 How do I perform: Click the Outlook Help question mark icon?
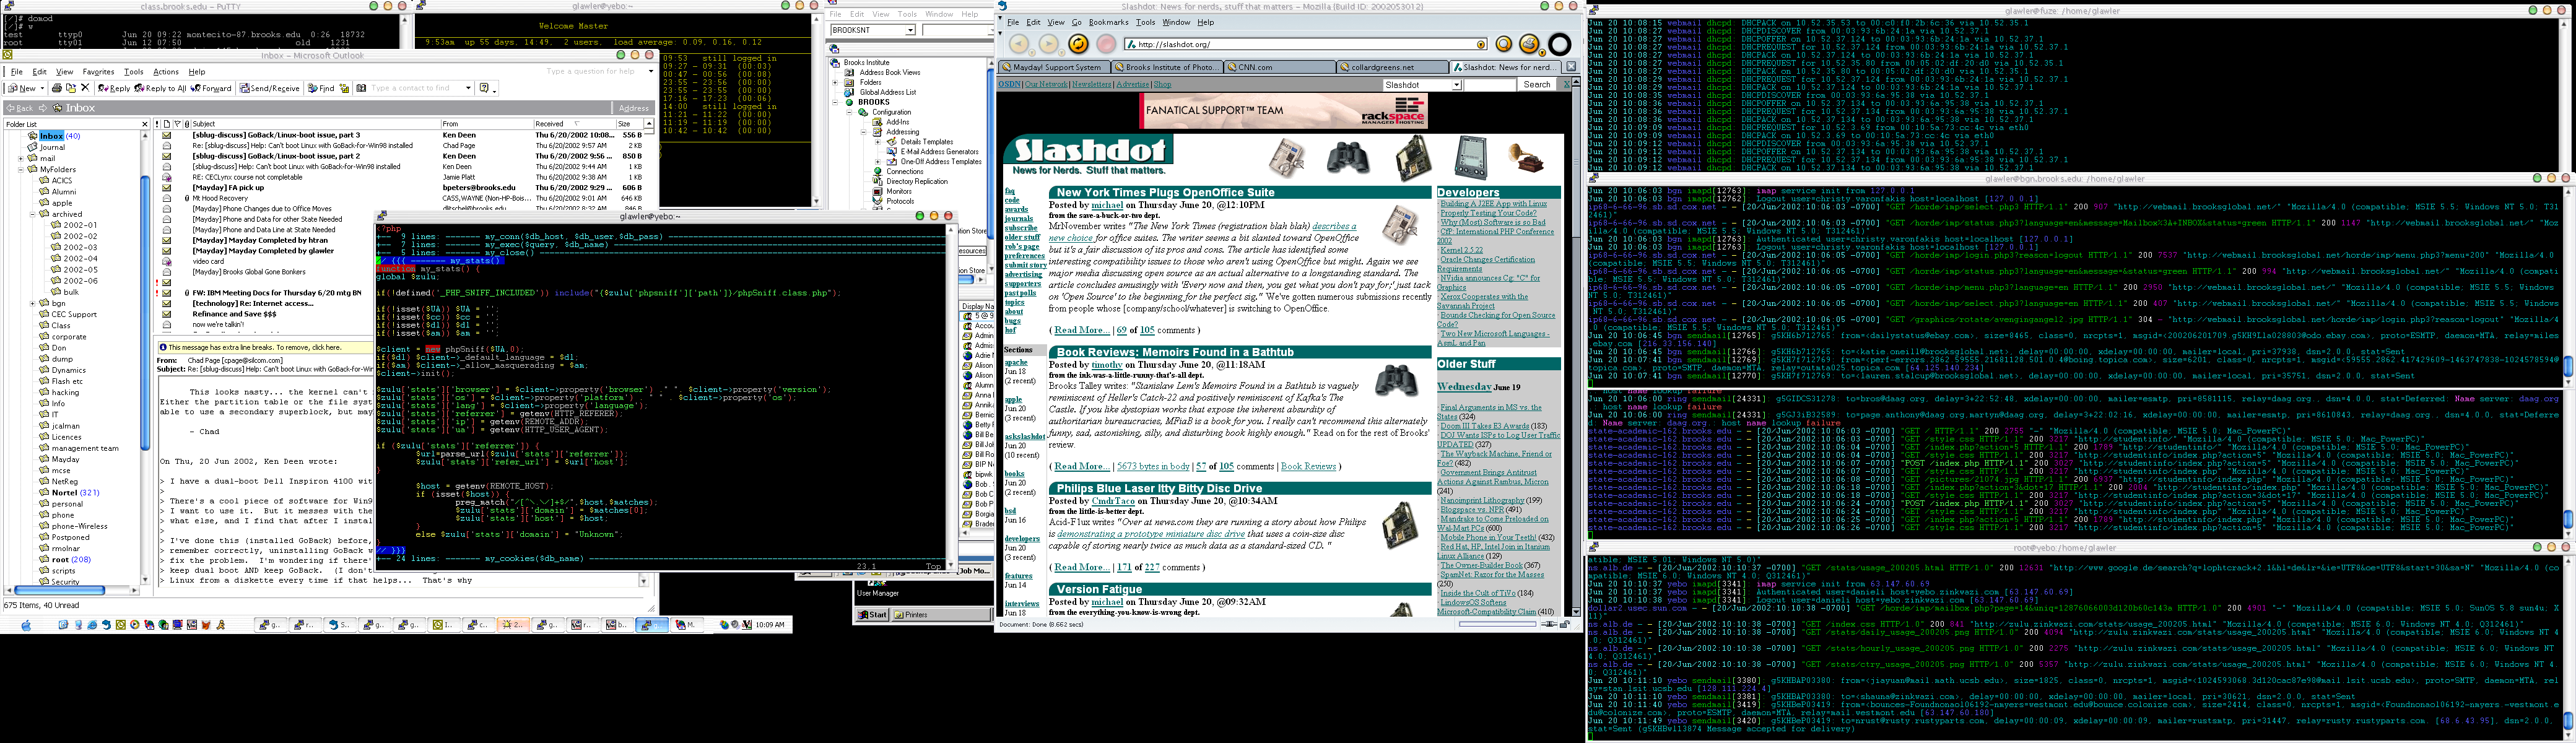coord(484,88)
